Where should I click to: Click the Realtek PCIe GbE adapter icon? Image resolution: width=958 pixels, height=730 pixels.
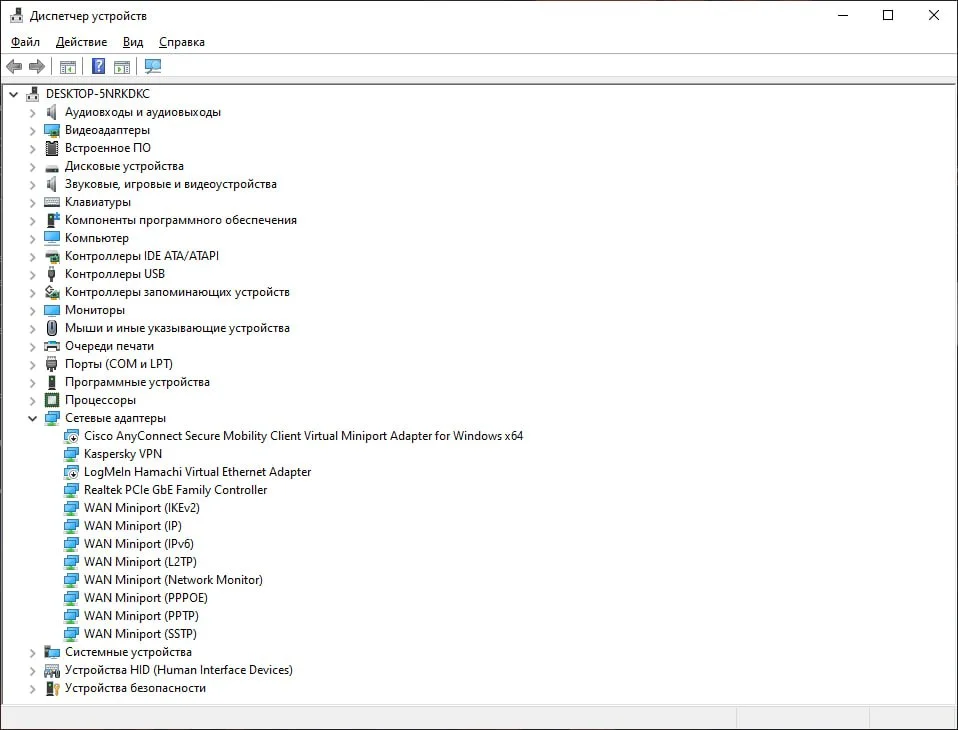point(71,490)
